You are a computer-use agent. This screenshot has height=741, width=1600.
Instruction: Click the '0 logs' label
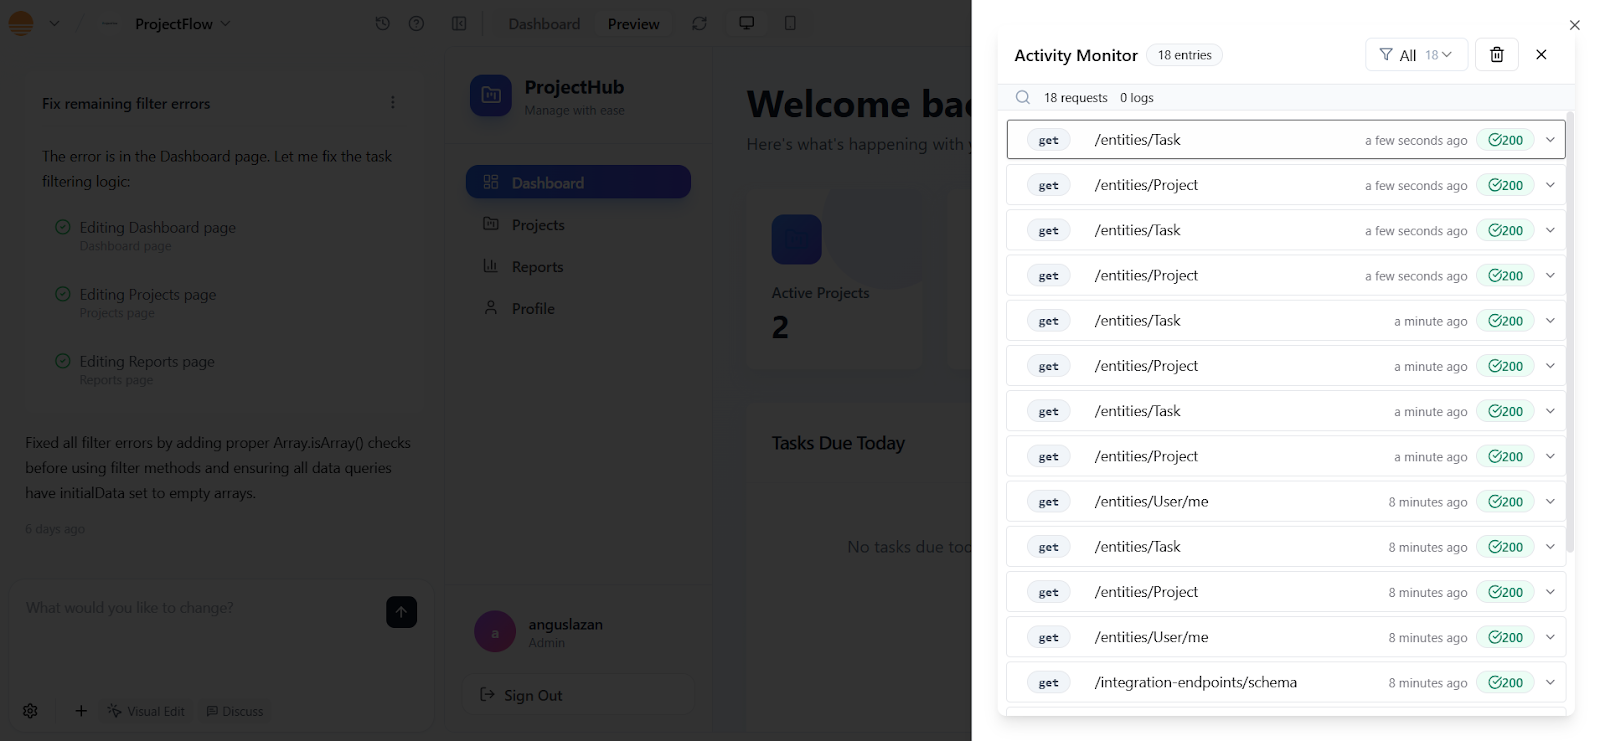click(1137, 97)
